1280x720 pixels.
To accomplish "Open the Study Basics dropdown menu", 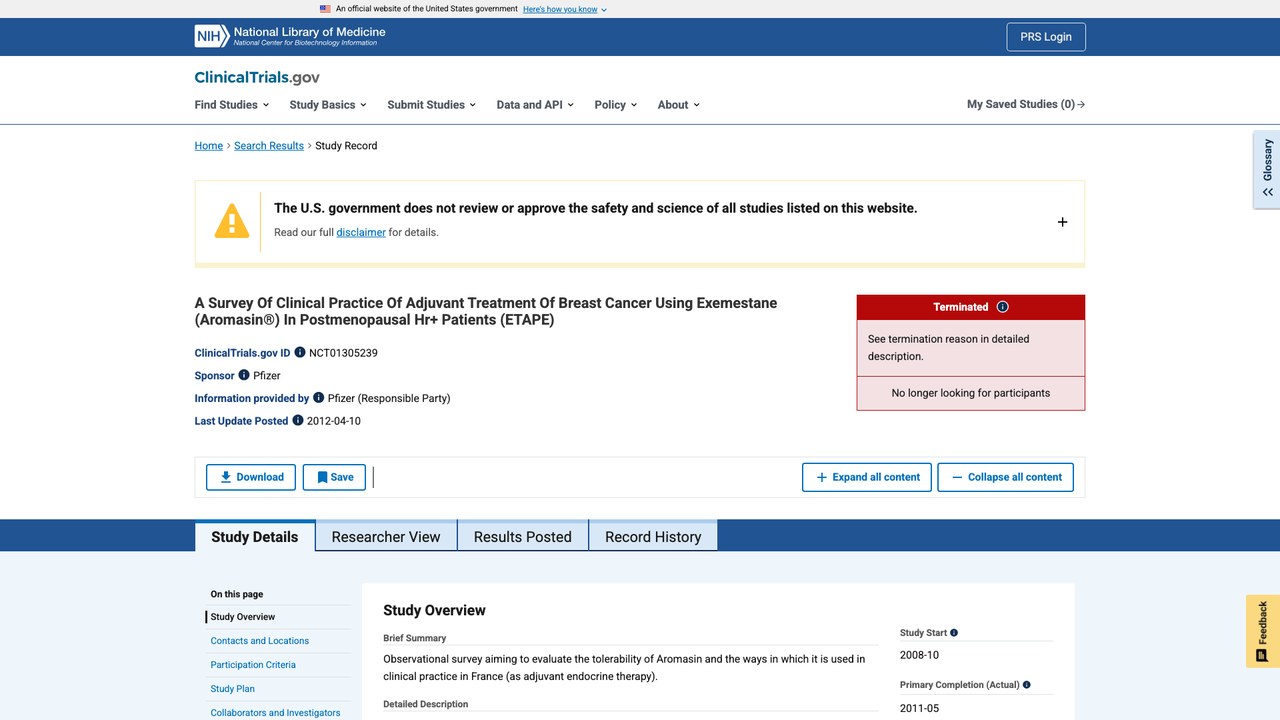I will [x=328, y=105].
